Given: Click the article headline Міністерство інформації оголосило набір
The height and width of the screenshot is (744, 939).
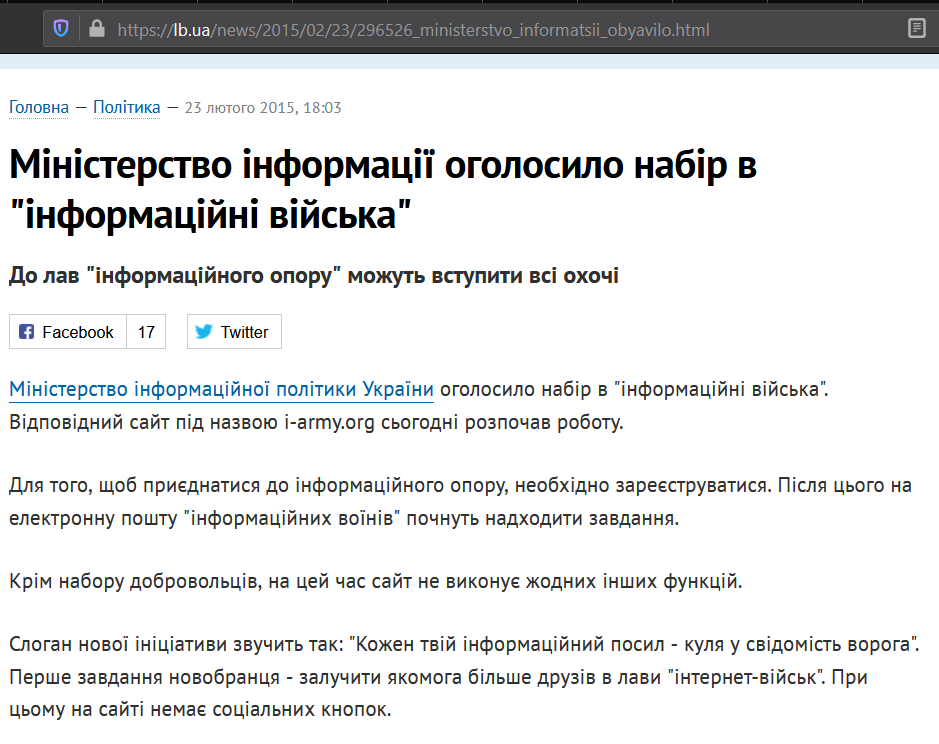Looking at the screenshot, I should click(383, 189).
